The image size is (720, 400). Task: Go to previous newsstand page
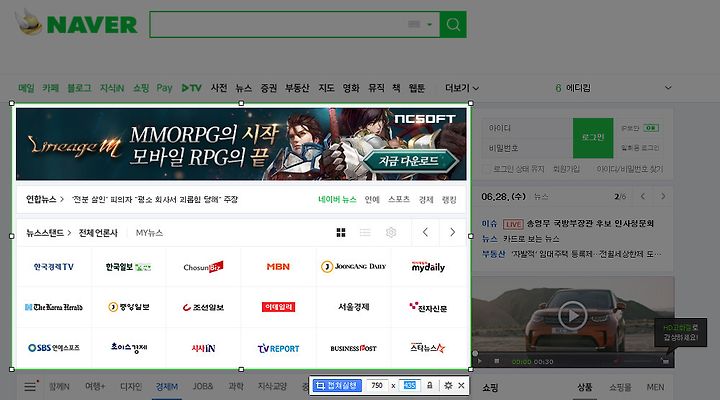(425, 232)
